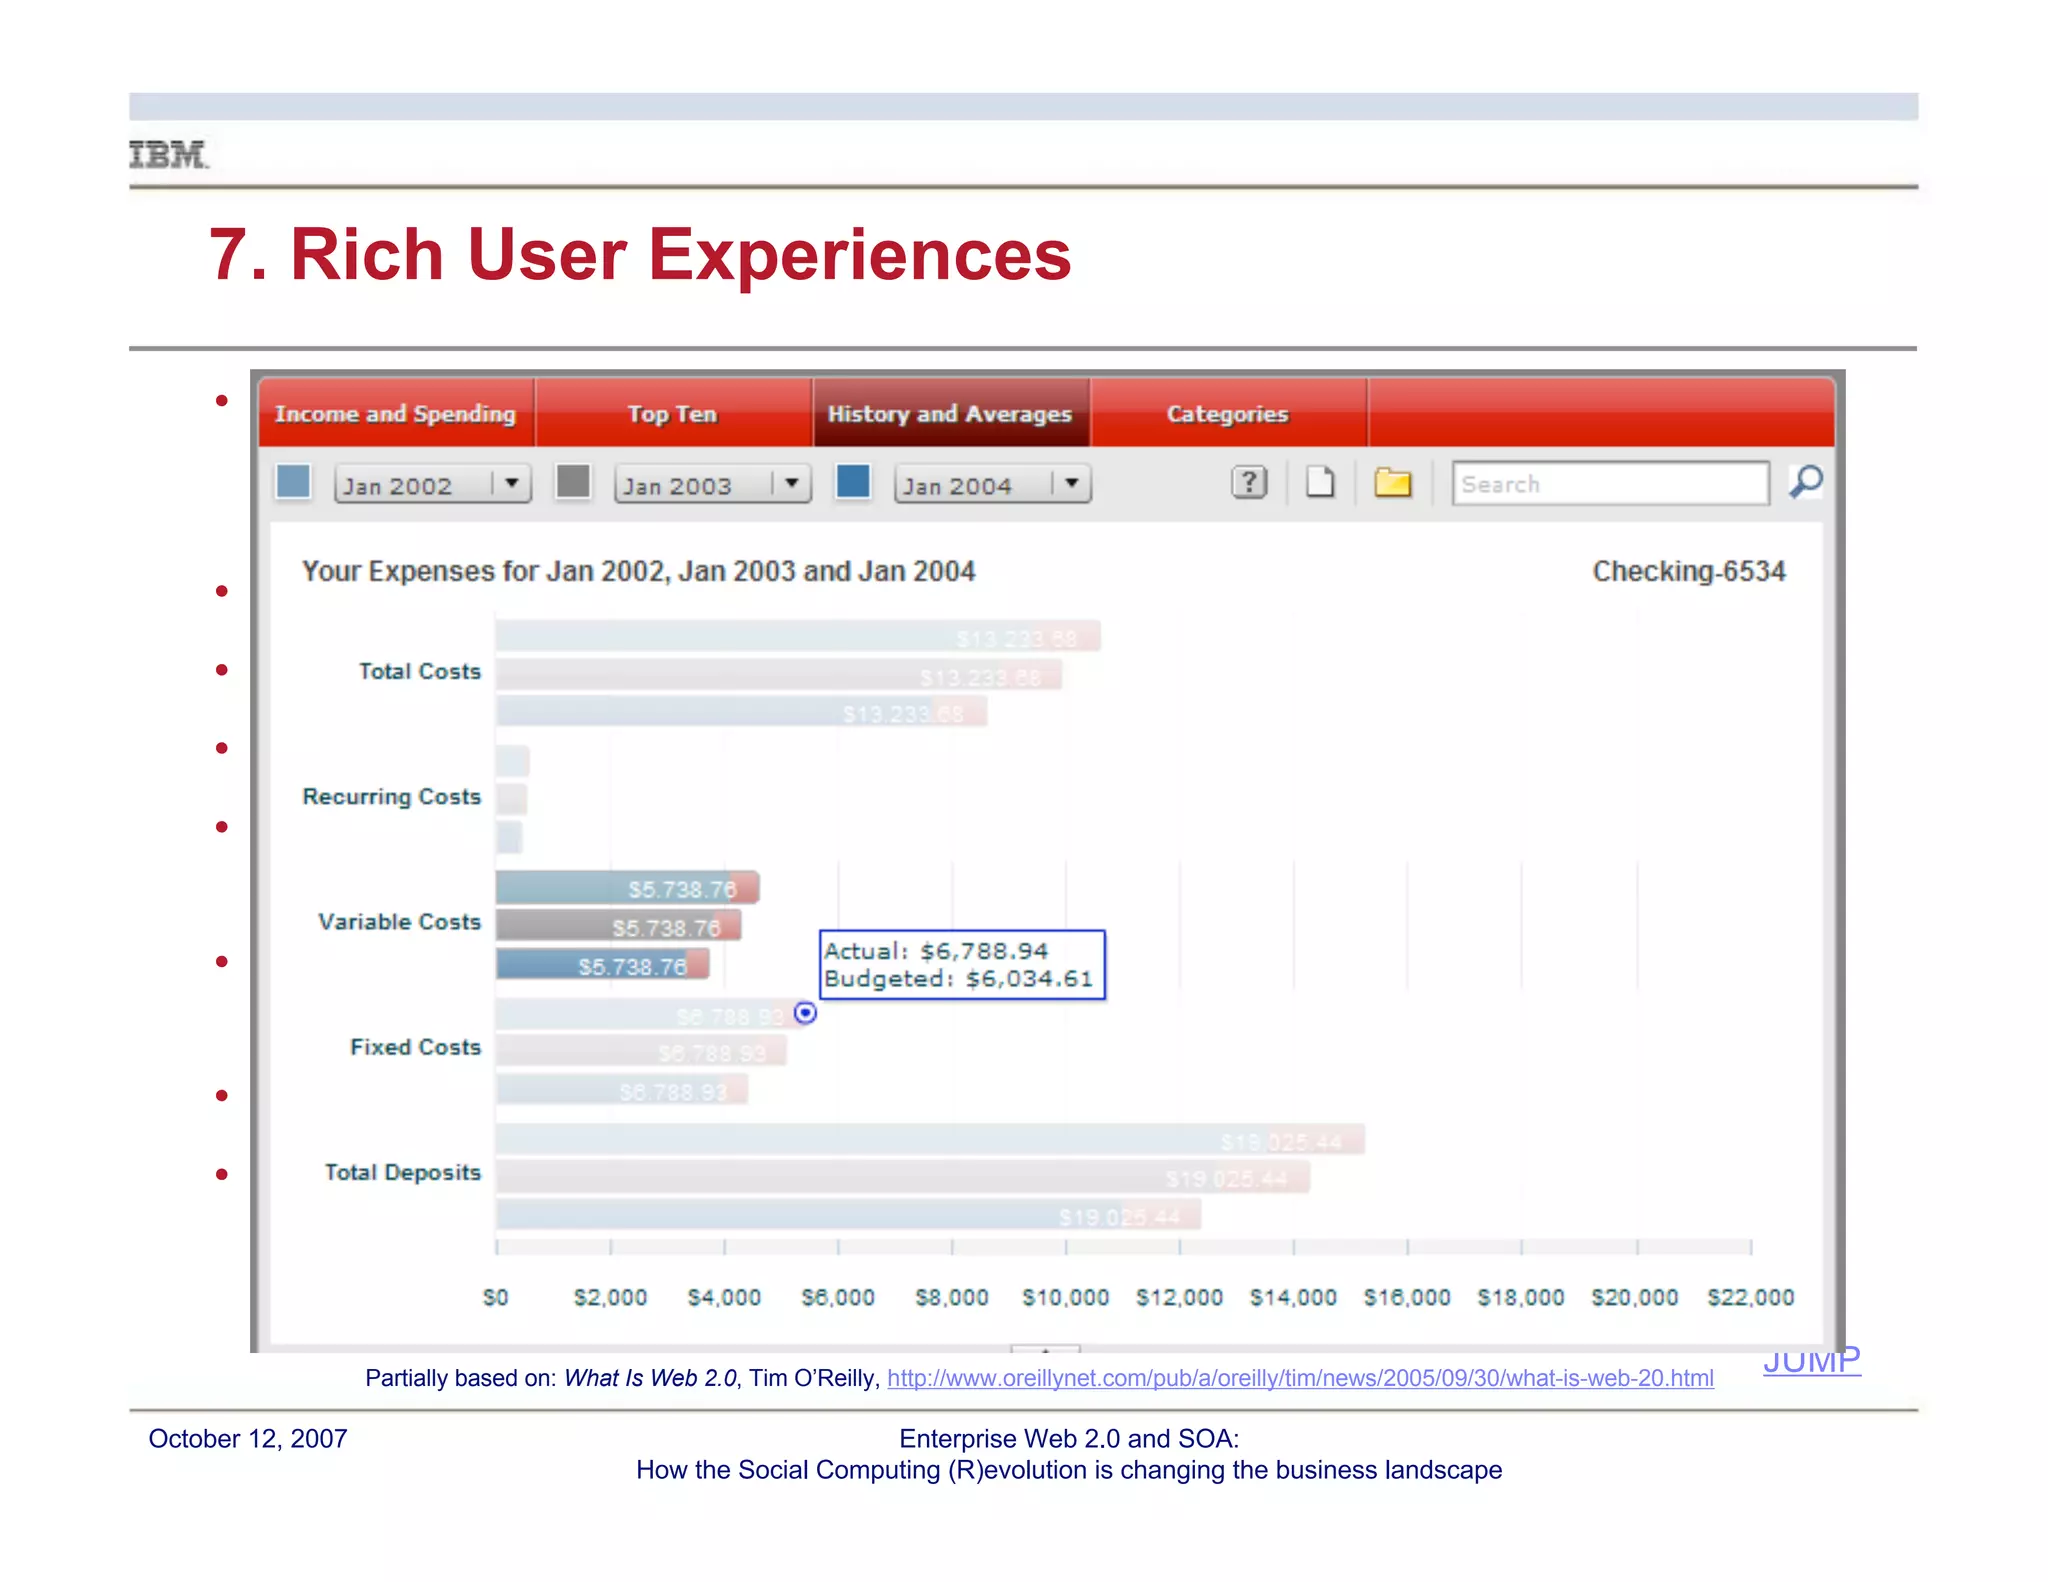Click the 7. Rich User Experiences heading

pyautogui.click(x=640, y=254)
